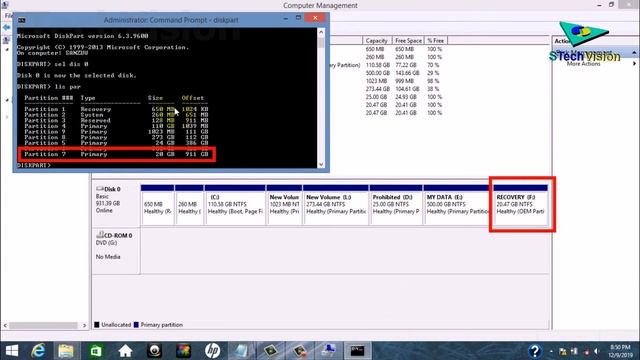Click the '931.39 GB' size under Disk 0

point(108,203)
